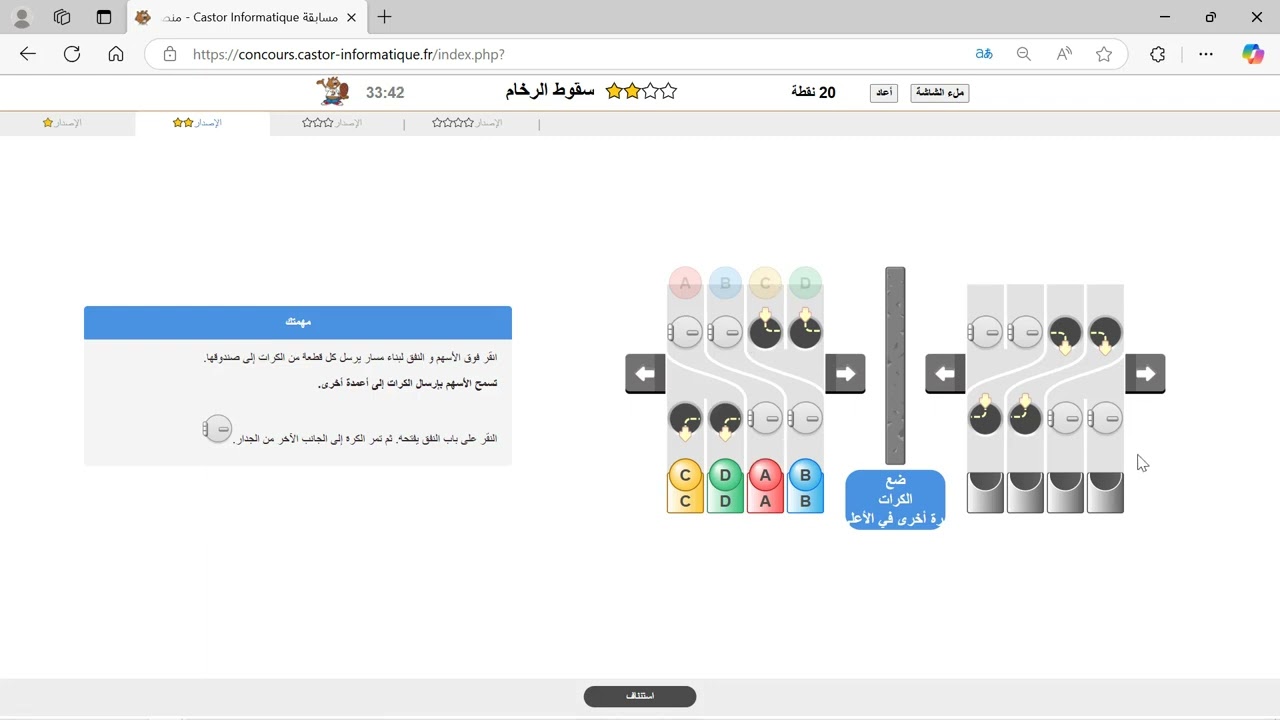Click the faded green ball D at top

point(805,283)
